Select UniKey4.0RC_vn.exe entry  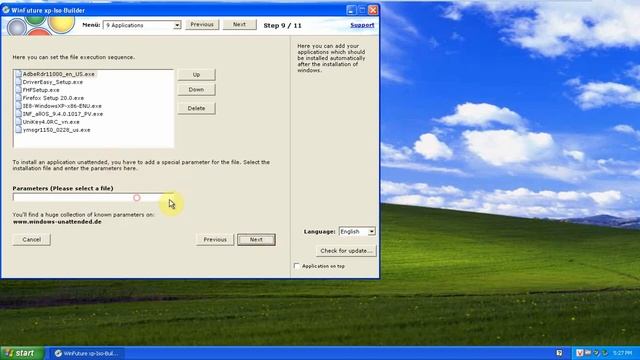pos(51,122)
